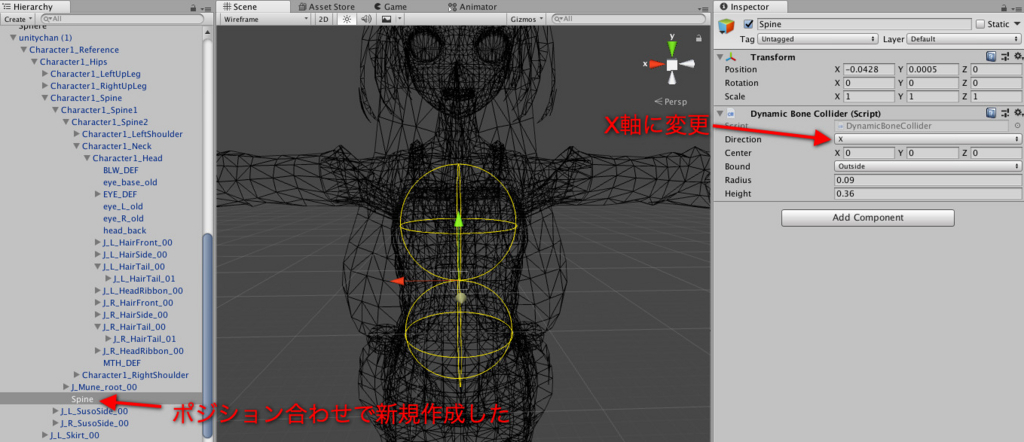
Task: Toggle 2D scene view mode
Action: point(323,19)
